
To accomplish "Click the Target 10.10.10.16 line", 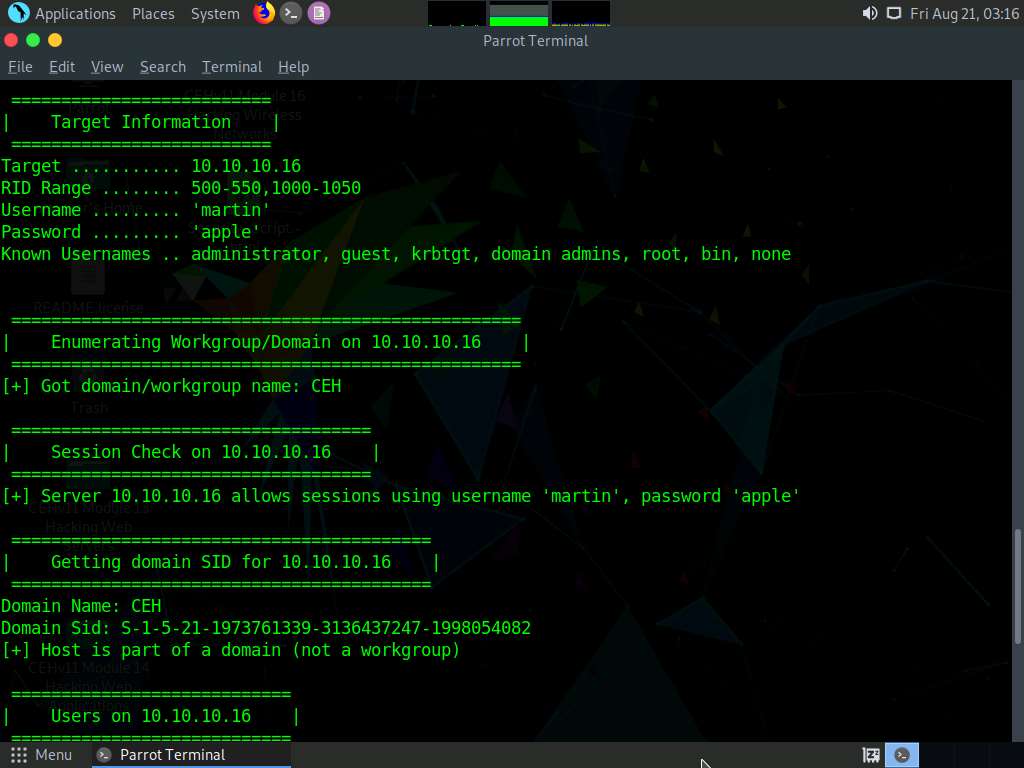I will pyautogui.click(x=151, y=166).
